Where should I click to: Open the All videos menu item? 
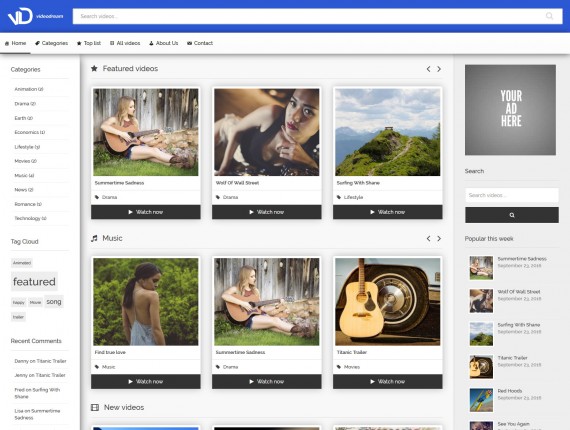pyautogui.click(x=125, y=43)
